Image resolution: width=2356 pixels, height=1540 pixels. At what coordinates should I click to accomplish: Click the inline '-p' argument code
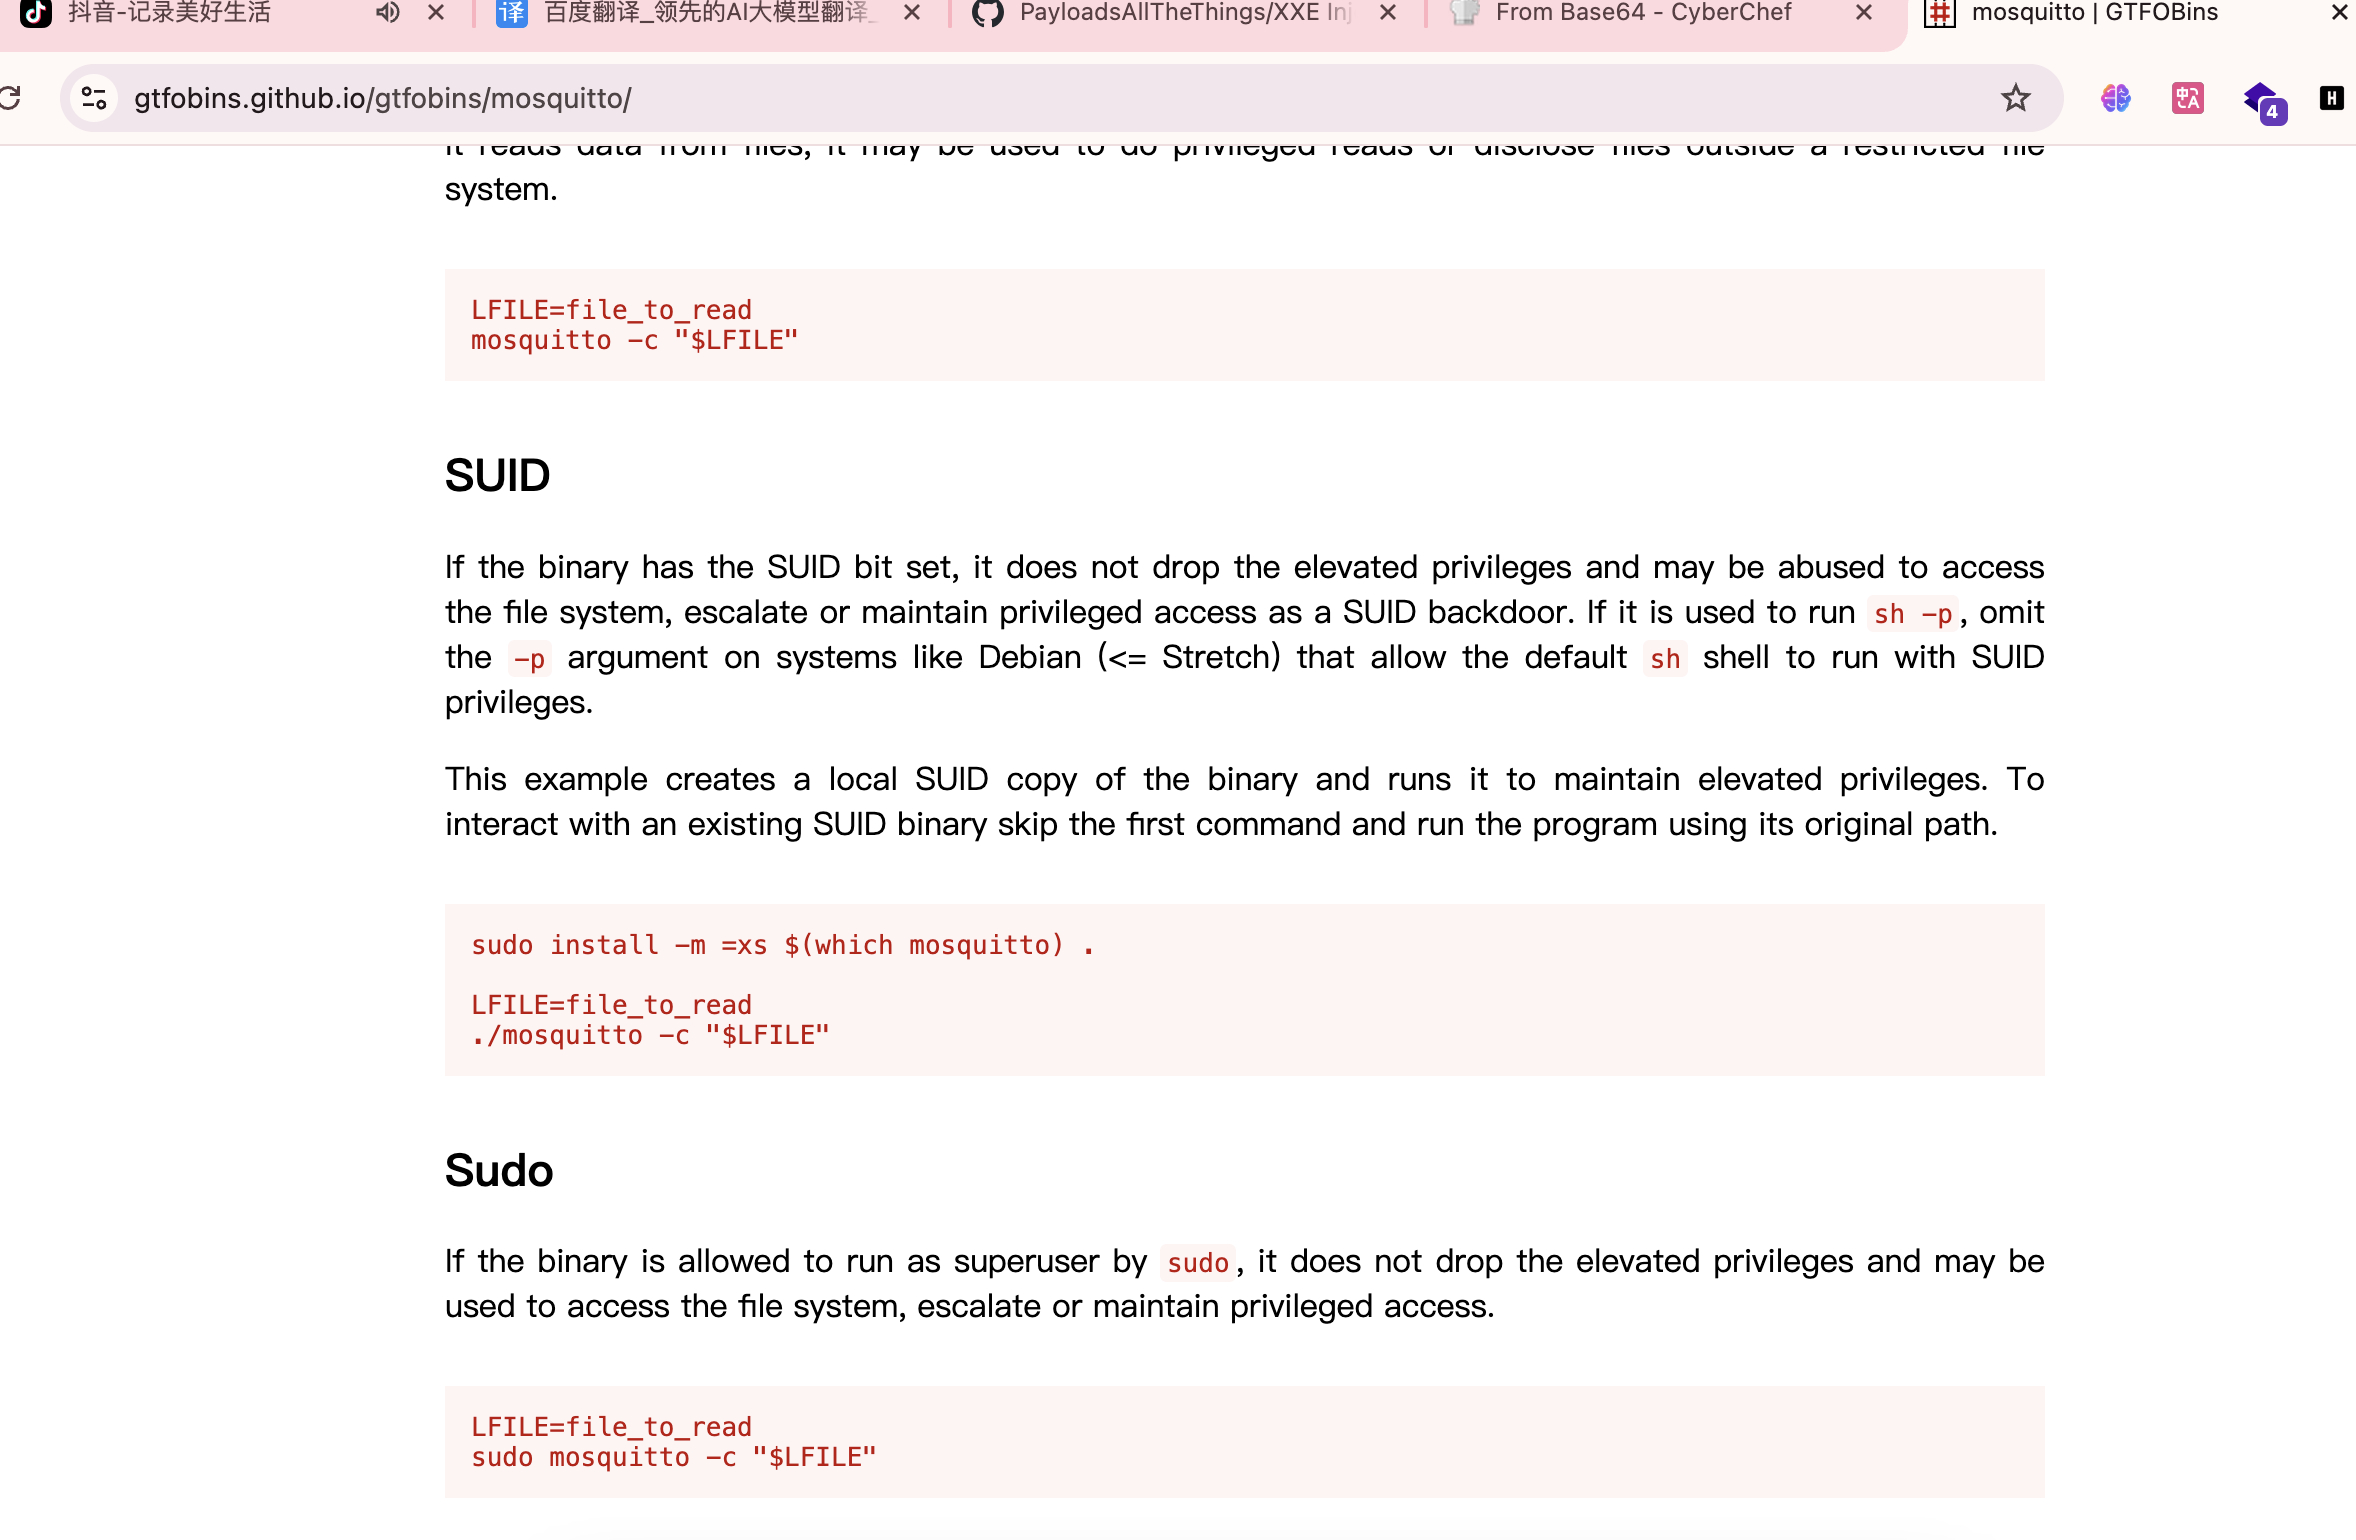coord(529,659)
